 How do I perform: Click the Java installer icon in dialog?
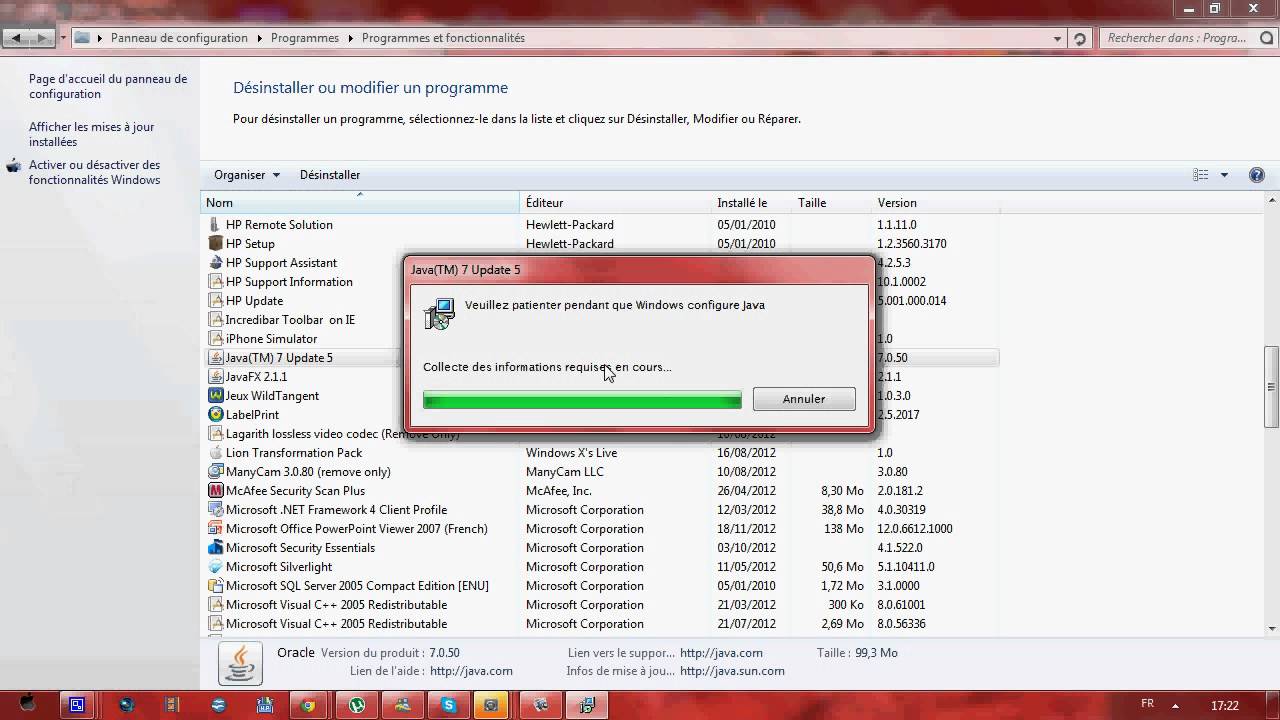tap(439, 313)
